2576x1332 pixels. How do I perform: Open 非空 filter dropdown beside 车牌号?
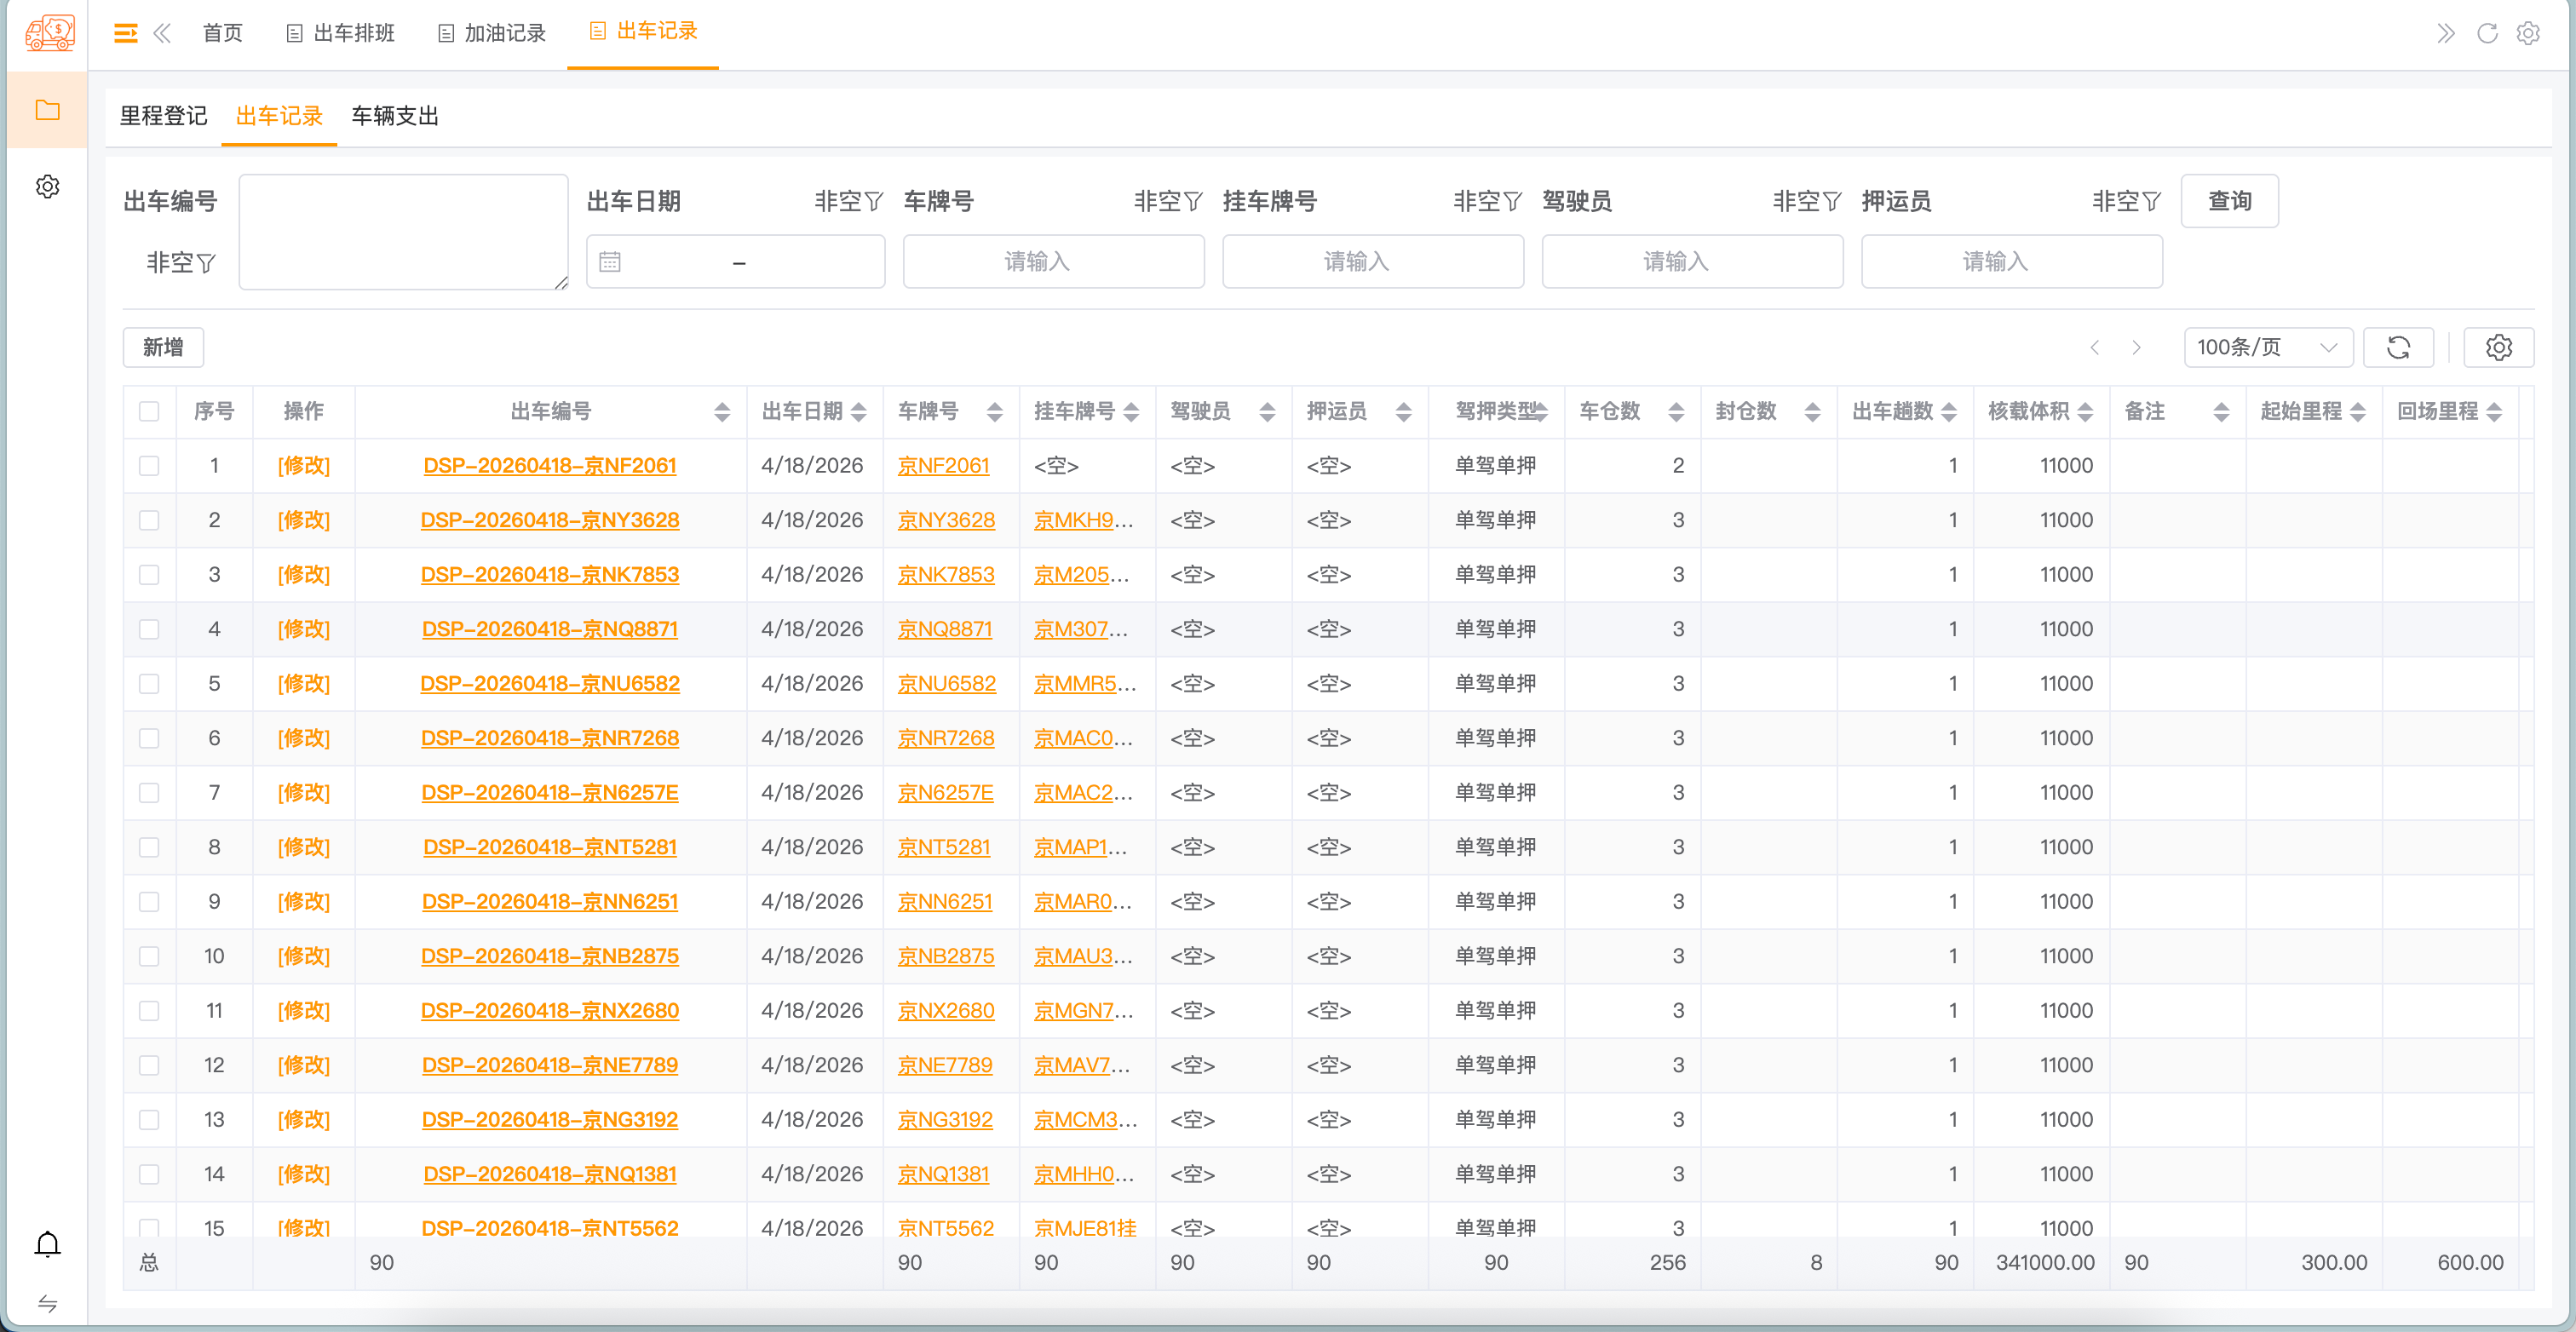[1167, 201]
